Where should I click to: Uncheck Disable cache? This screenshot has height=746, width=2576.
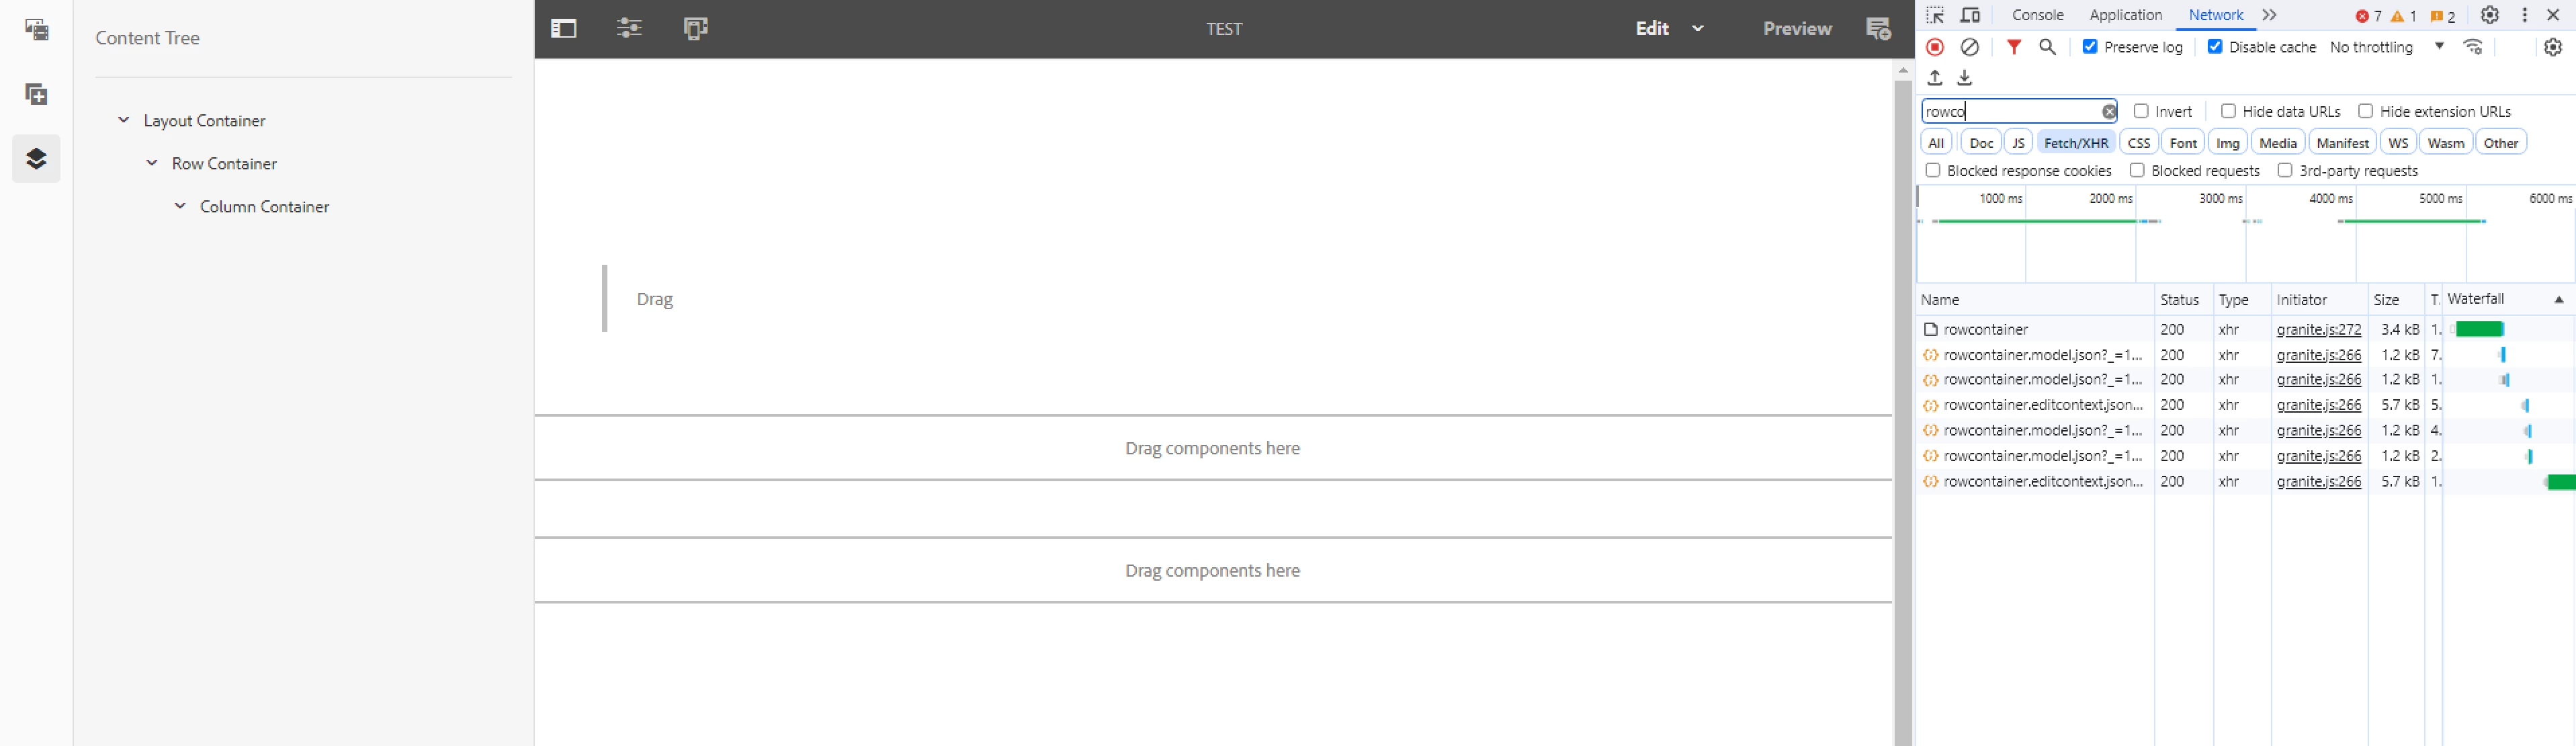click(2215, 47)
